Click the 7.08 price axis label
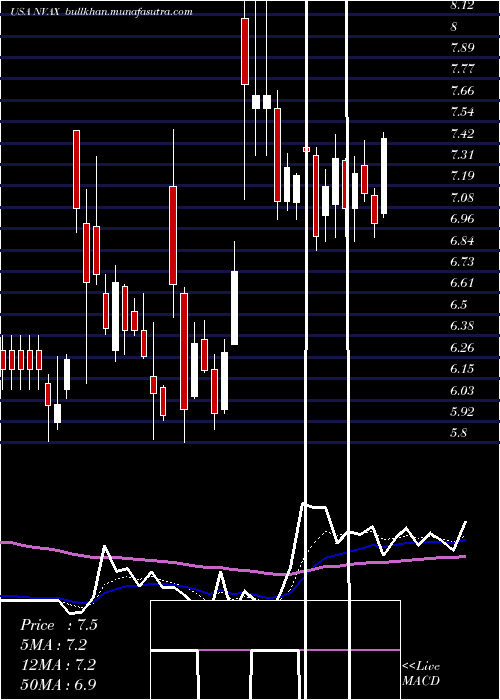 pyautogui.click(x=462, y=197)
